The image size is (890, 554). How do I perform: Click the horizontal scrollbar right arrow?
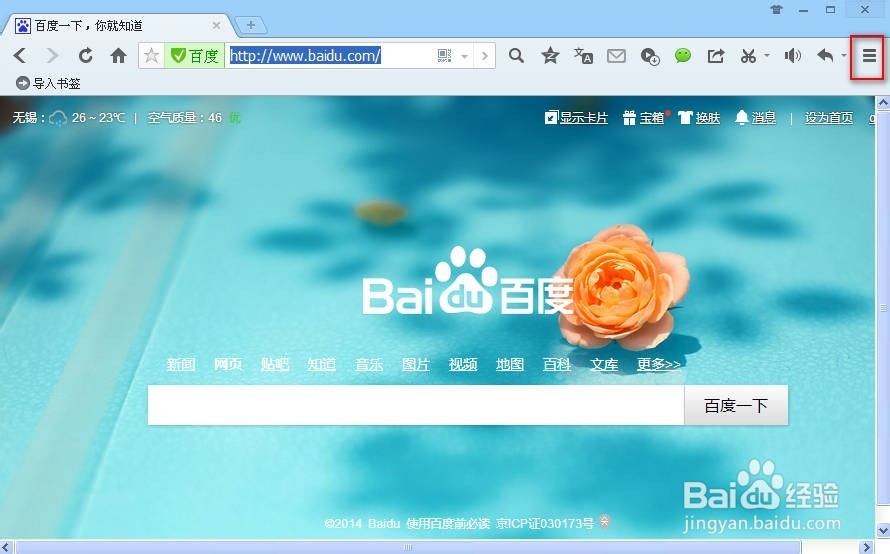(867, 547)
